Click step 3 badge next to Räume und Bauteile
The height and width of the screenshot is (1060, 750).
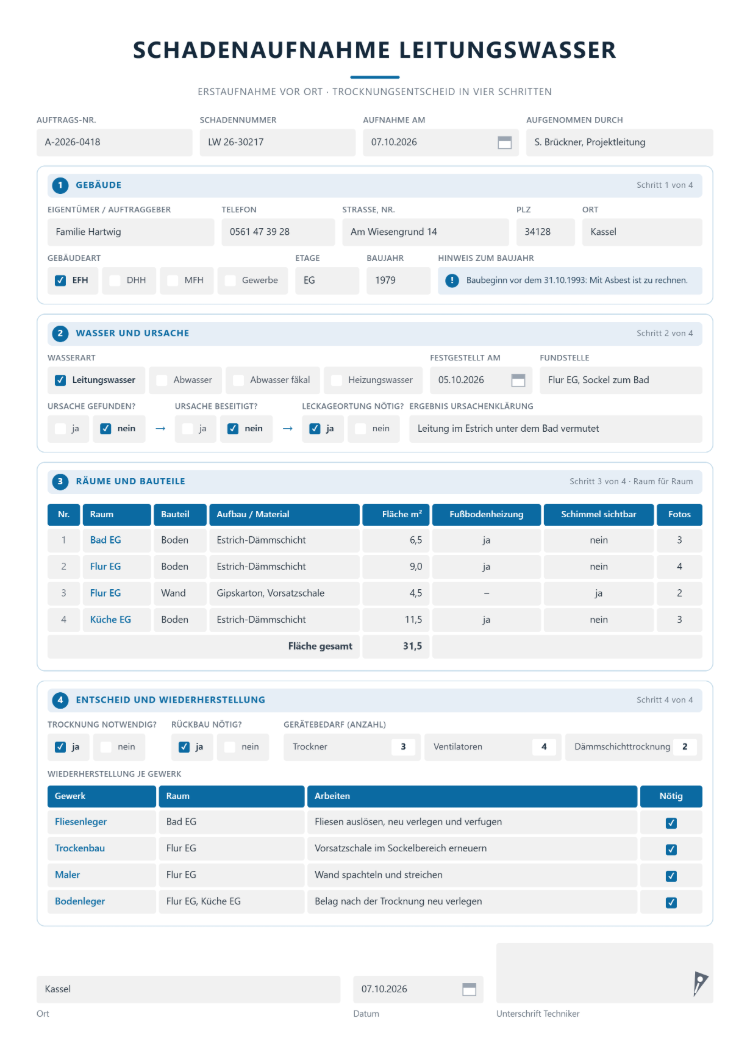60,481
